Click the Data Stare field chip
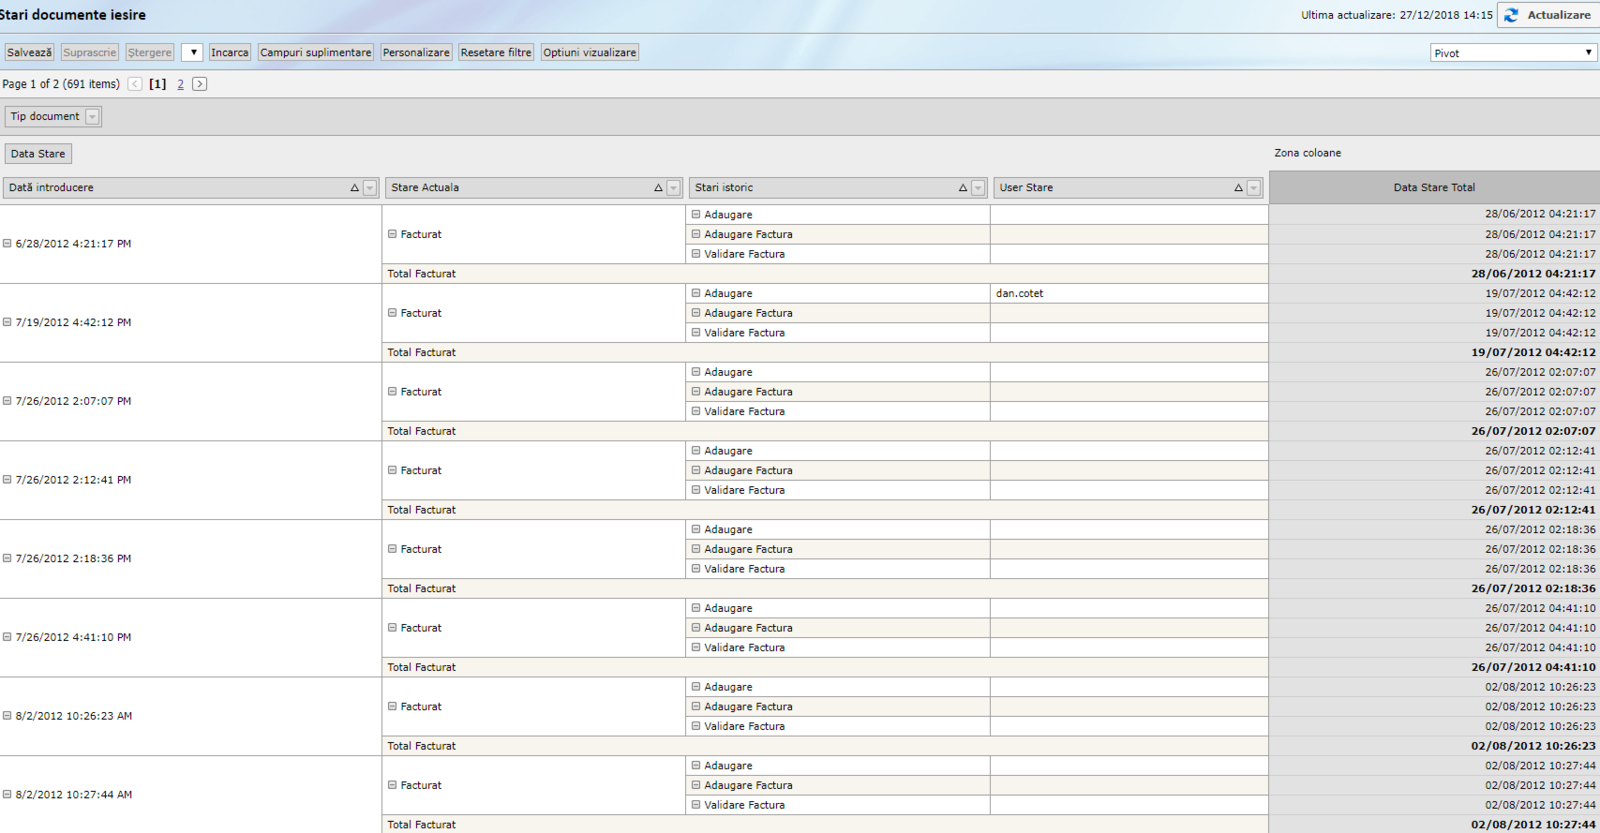The height and width of the screenshot is (833, 1600). click(38, 154)
